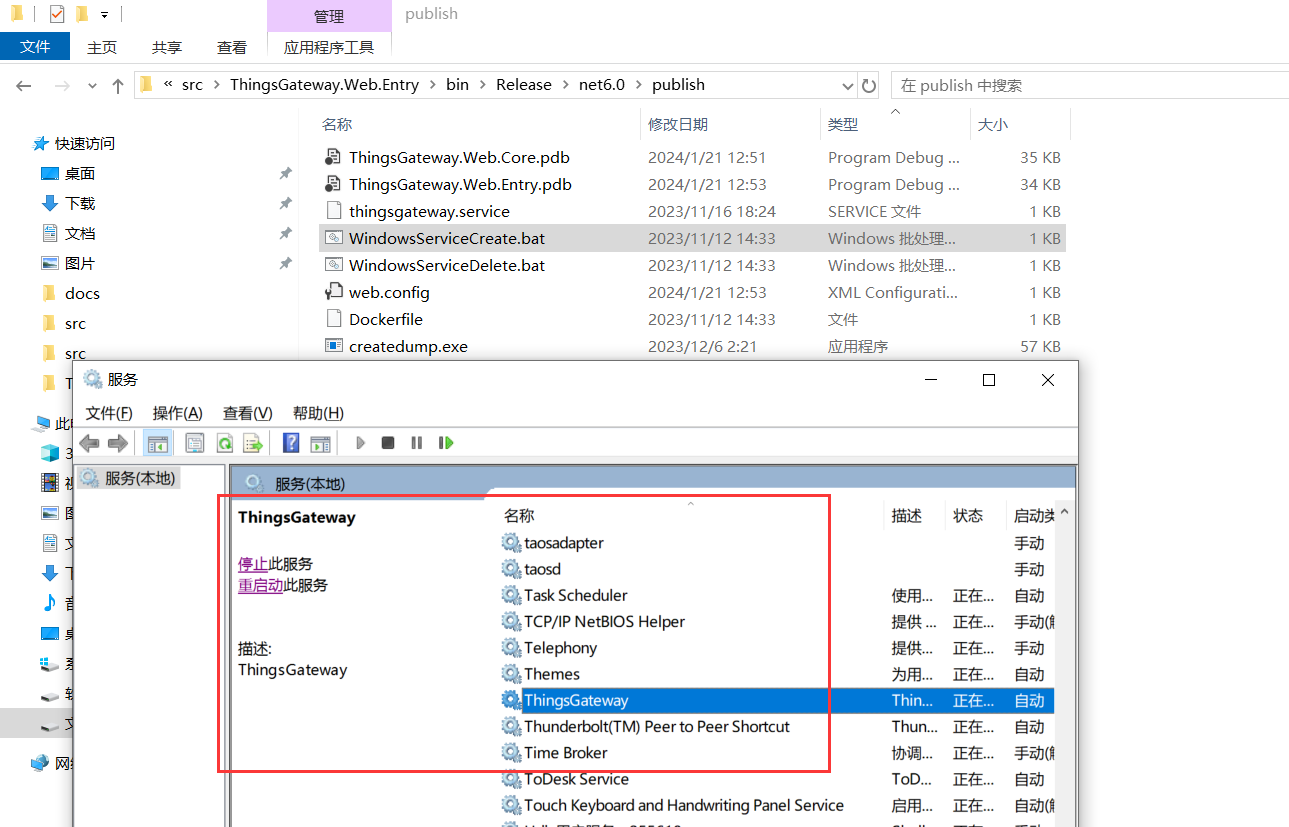Click the Export List toolbar icon
This screenshot has height=827, width=1289.
click(x=253, y=443)
